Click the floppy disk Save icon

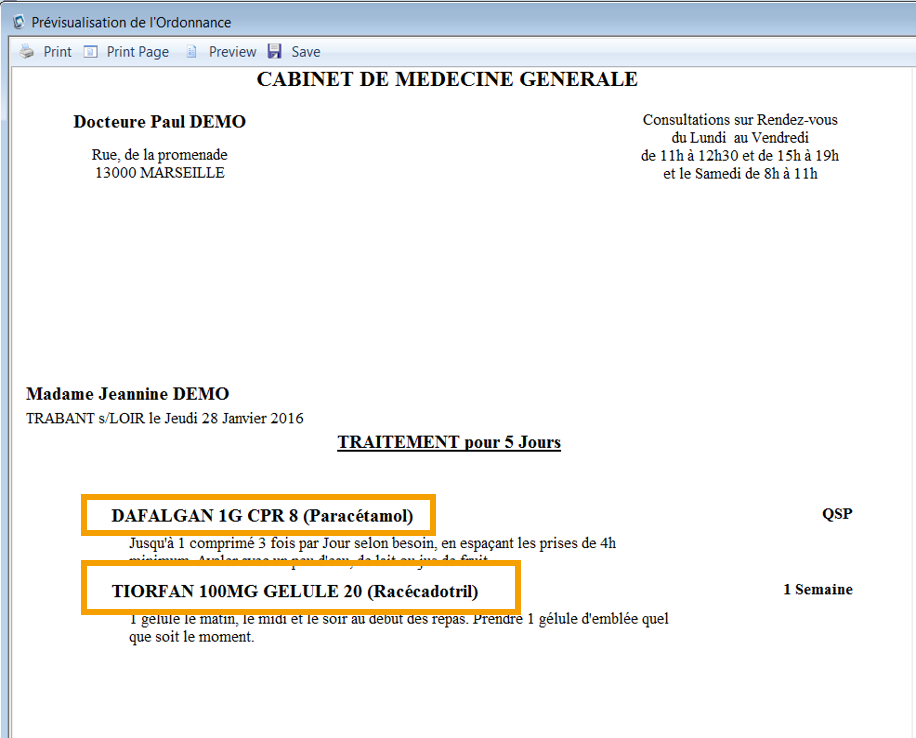tap(275, 52)
